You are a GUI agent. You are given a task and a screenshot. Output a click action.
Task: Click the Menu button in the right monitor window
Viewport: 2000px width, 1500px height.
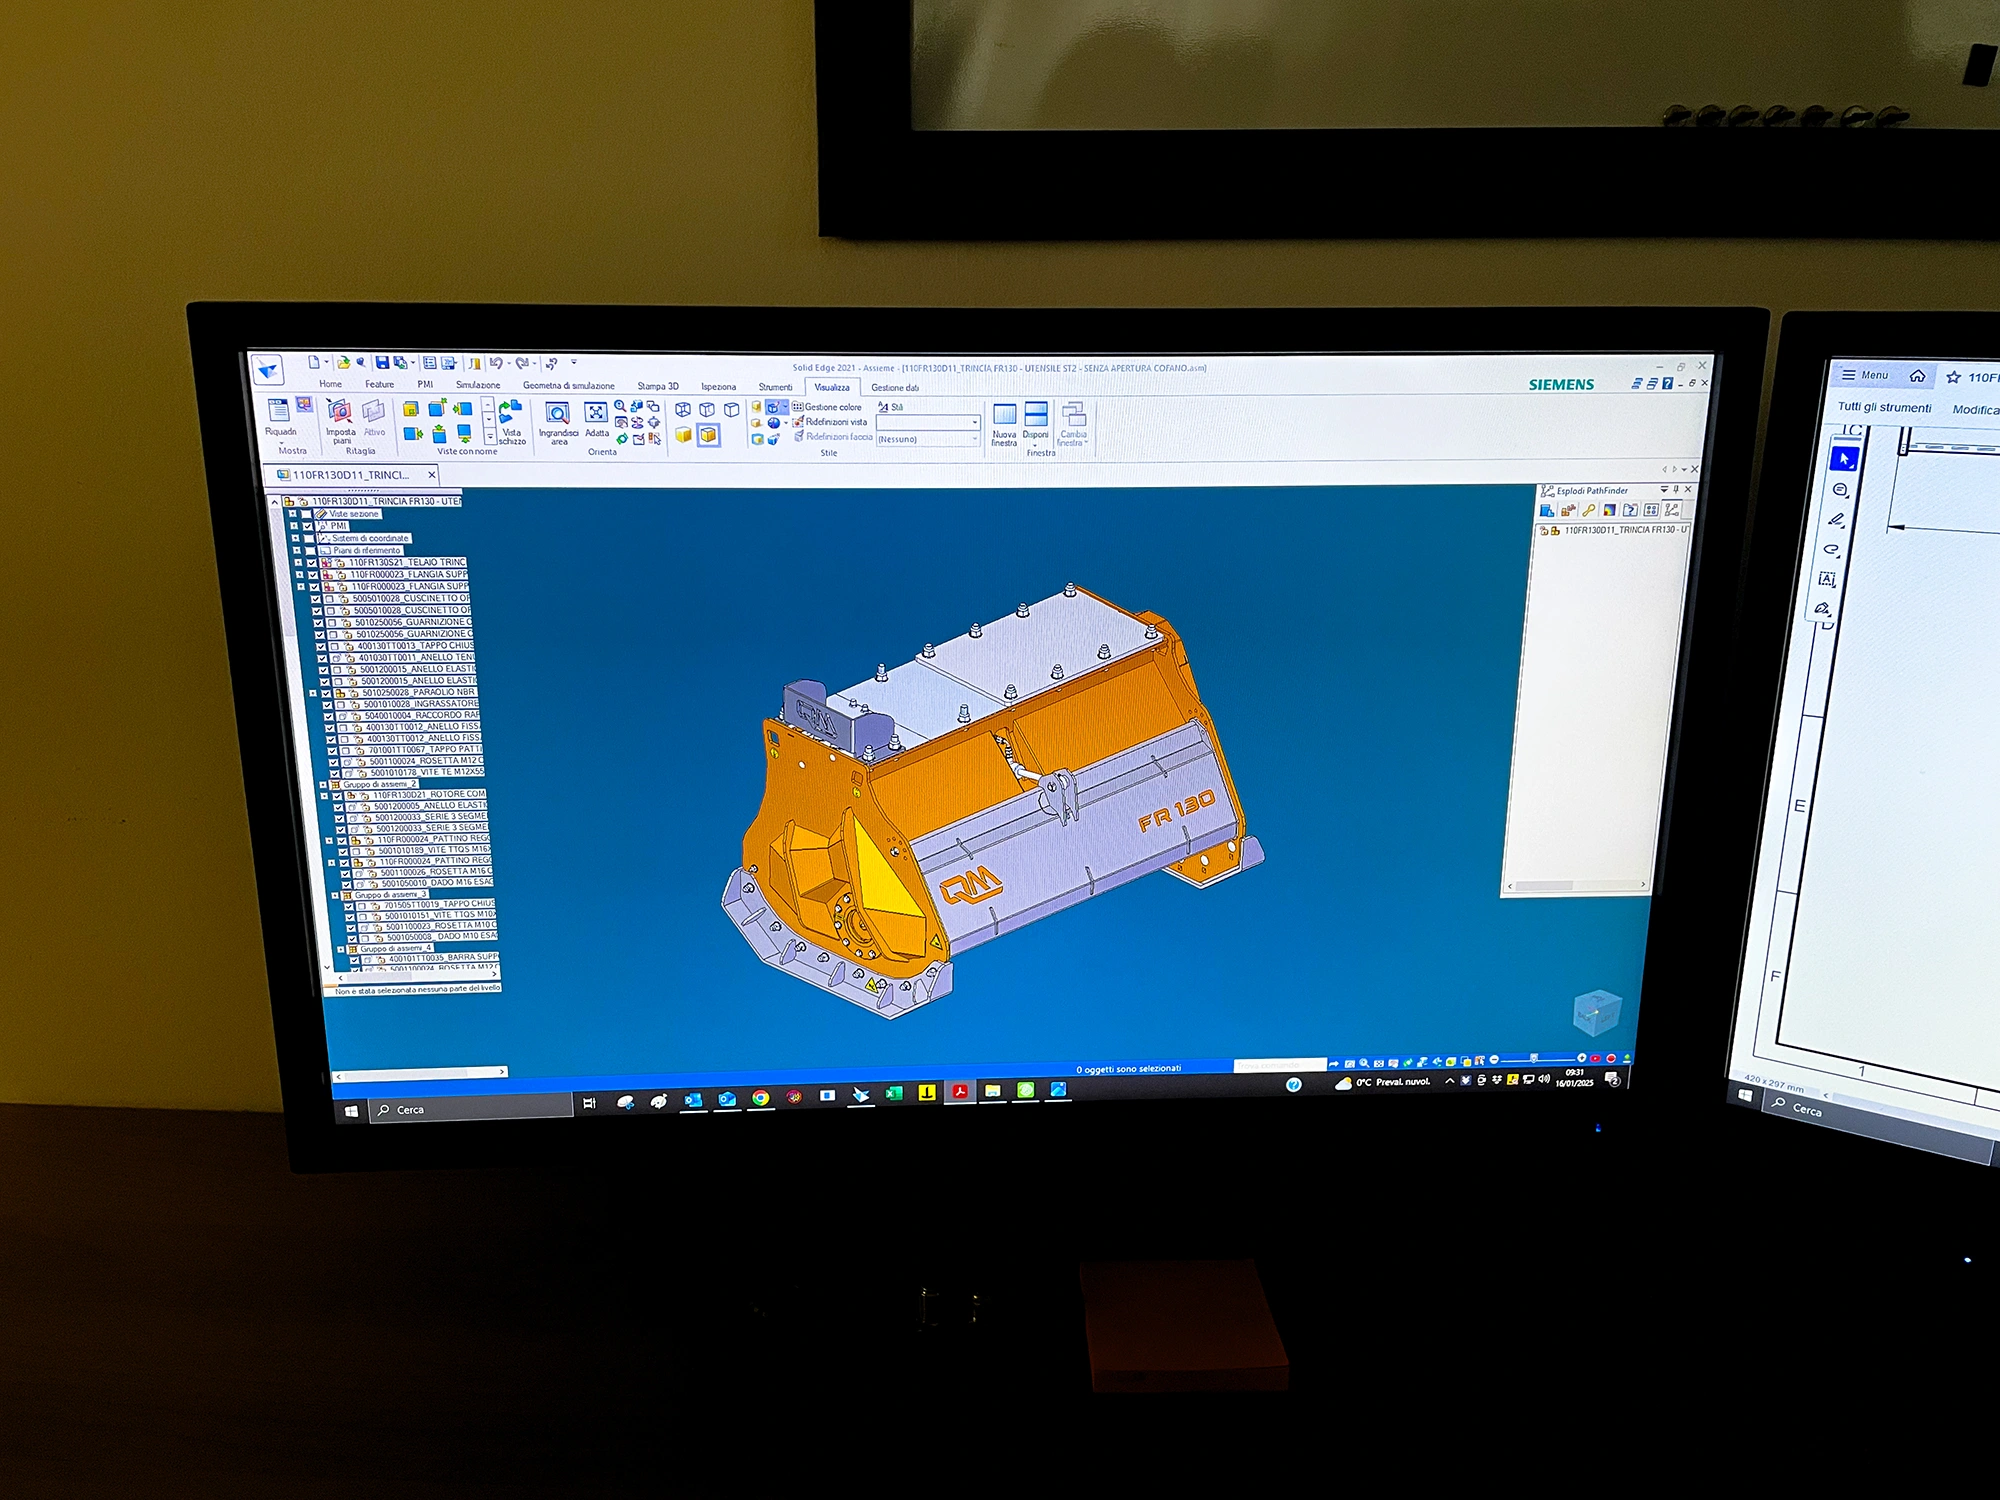pyautogui.click(x=1865, y=375)
